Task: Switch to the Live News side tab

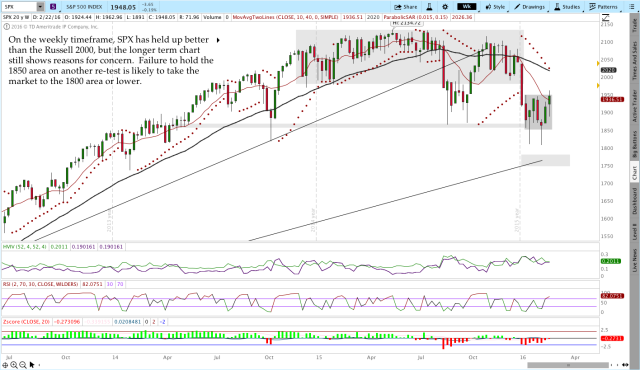Action: 634,261
